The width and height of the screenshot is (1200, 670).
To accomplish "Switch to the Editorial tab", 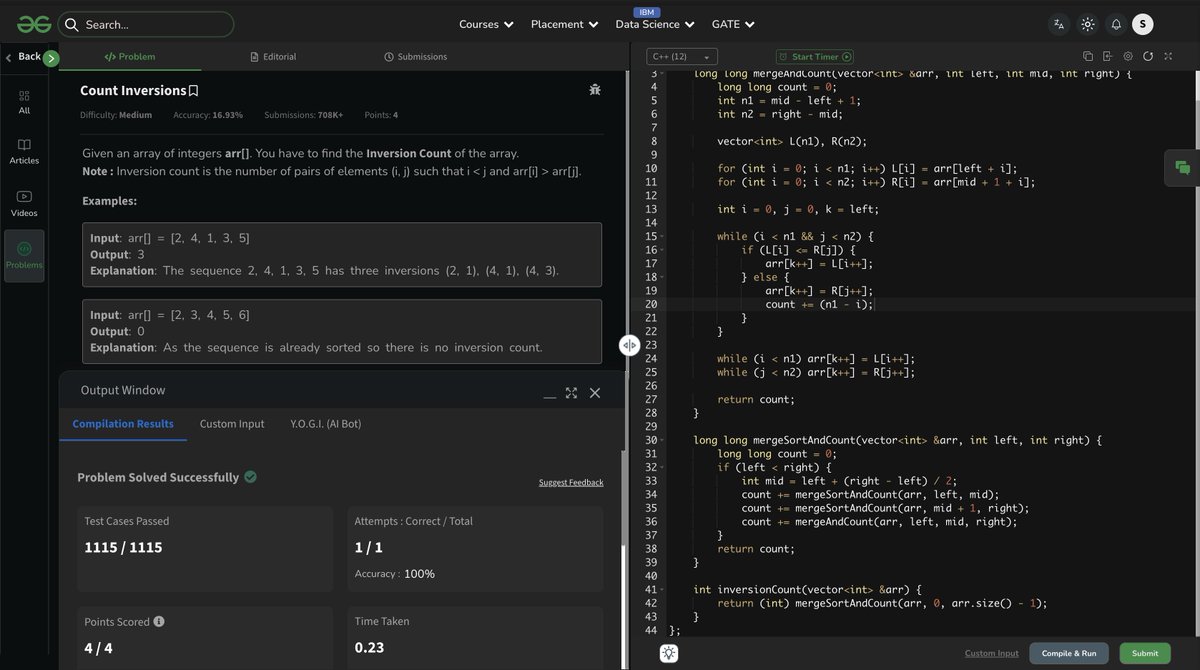I will pyautogui.click(x=273, y=57).
